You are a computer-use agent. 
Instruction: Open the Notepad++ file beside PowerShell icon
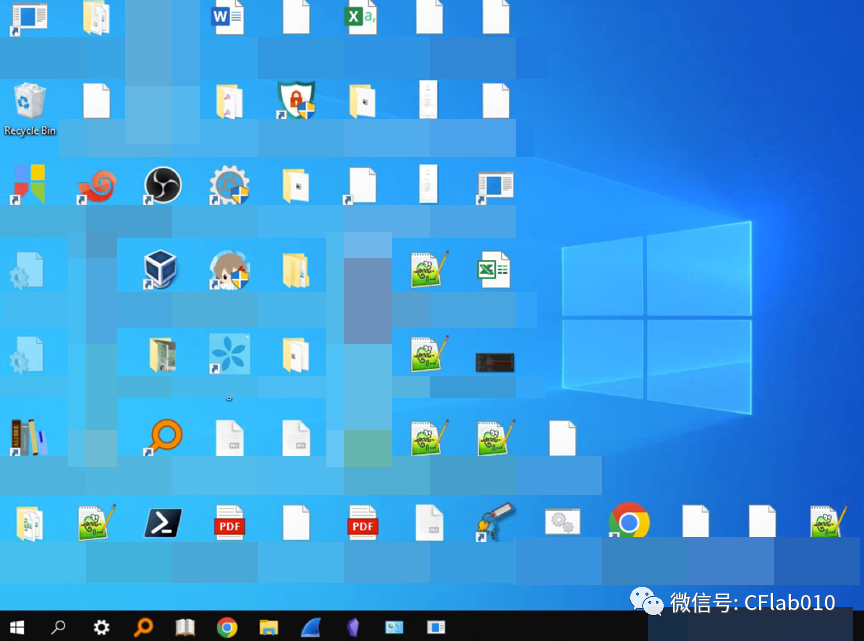(x=96, y=522)
